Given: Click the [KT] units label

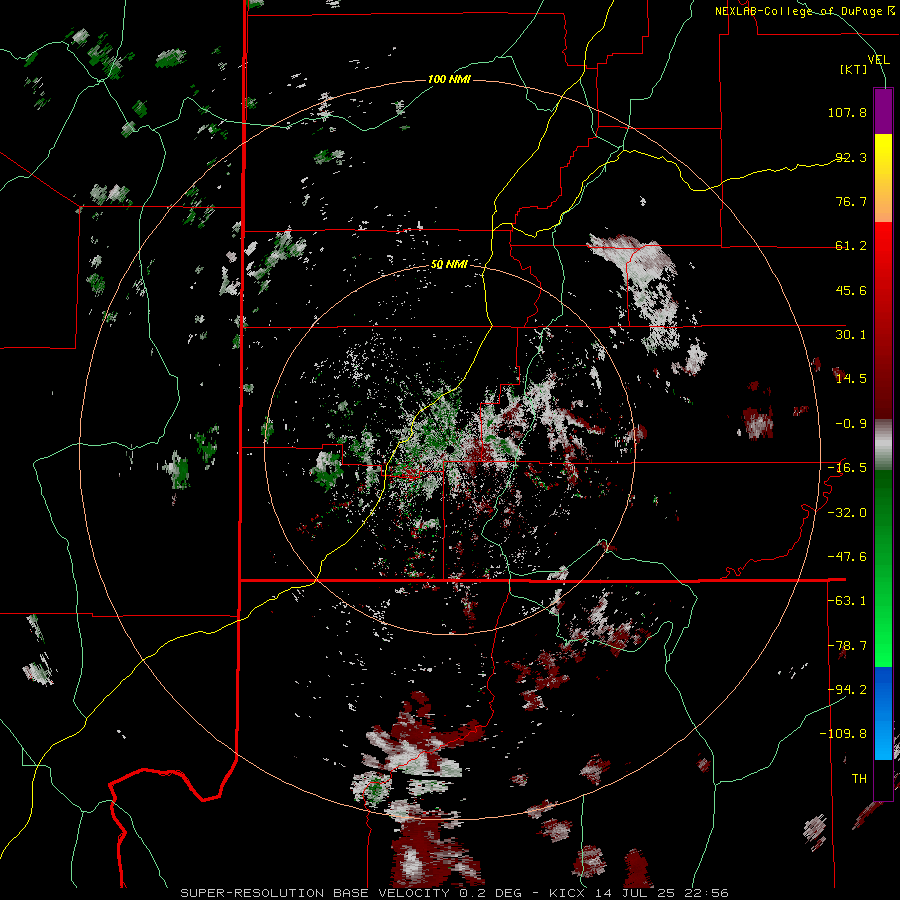Looking at the screenshot, I should [854, 69].
